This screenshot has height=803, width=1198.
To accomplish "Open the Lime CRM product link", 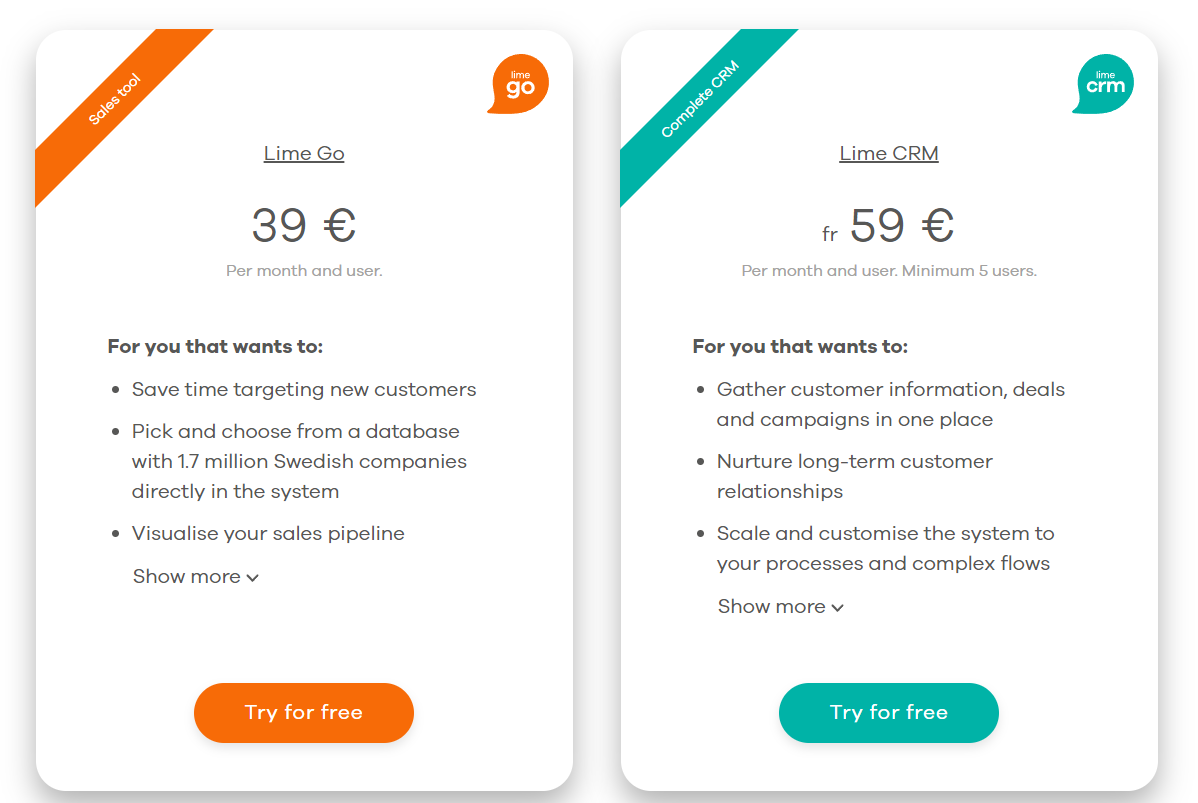I will [x=888, y=153].
